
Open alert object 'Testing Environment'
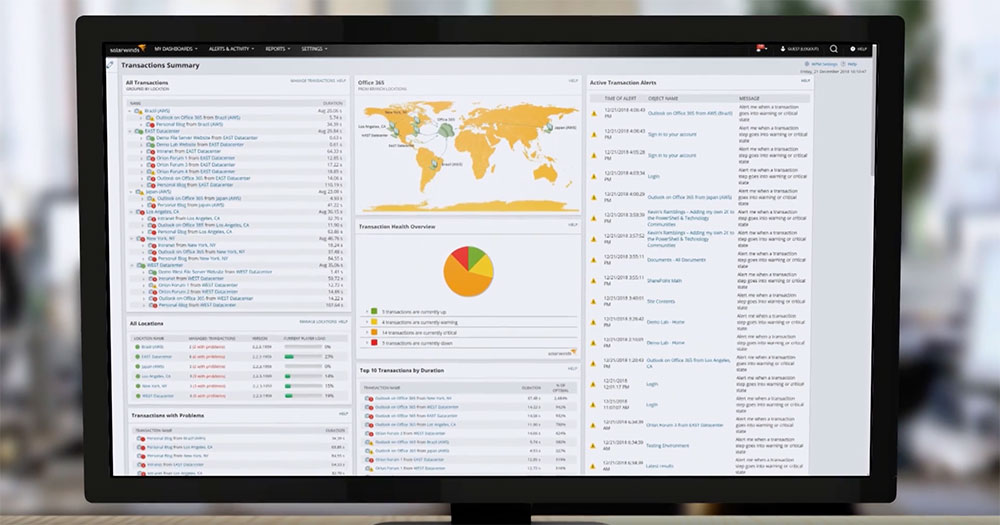(667, 445)
